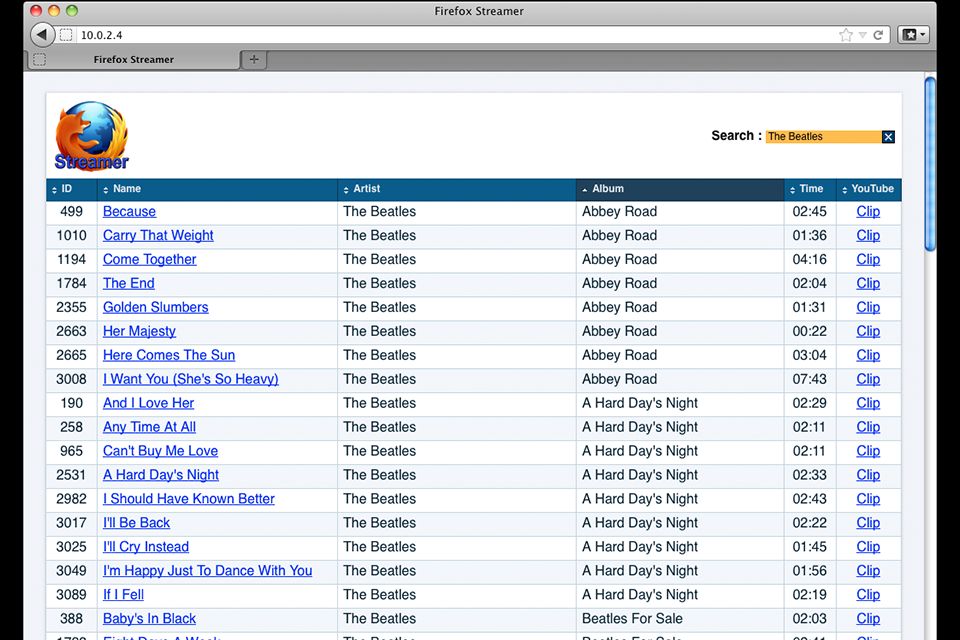
Task: Reload the page with the refresh icon
Action: (x=878, y=35)
